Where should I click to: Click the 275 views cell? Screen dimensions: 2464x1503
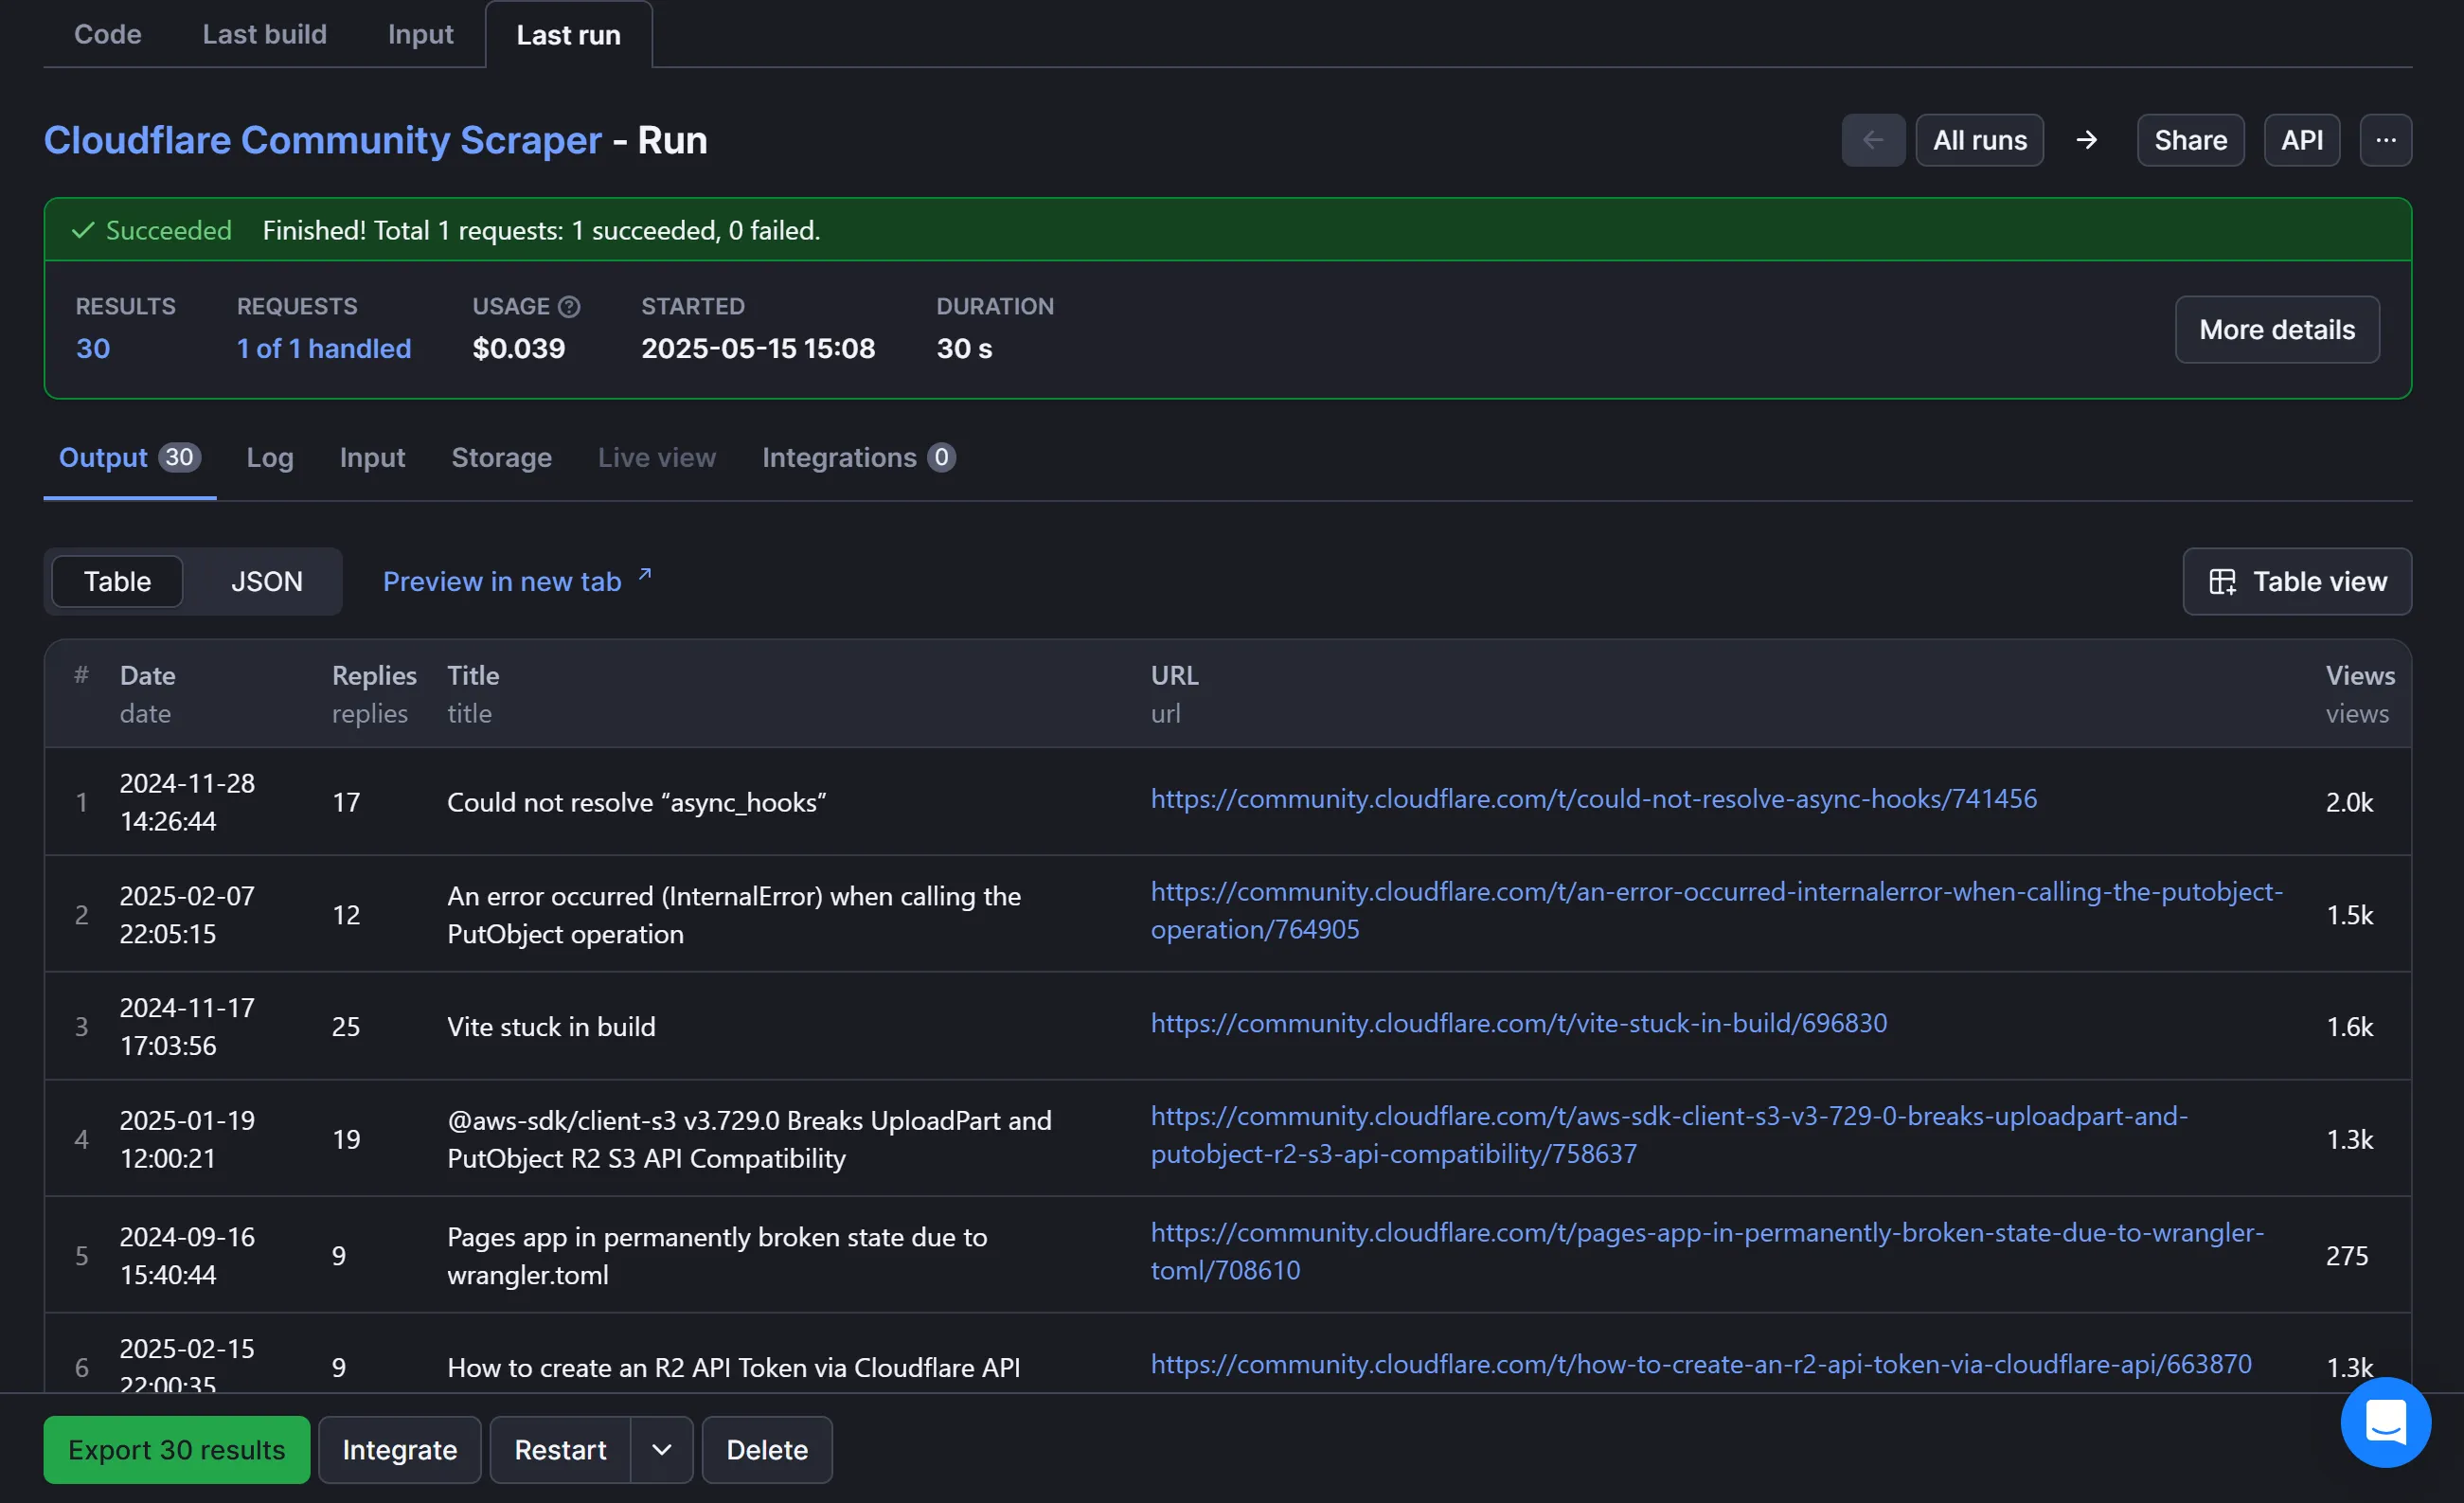coord(2346,1255)
